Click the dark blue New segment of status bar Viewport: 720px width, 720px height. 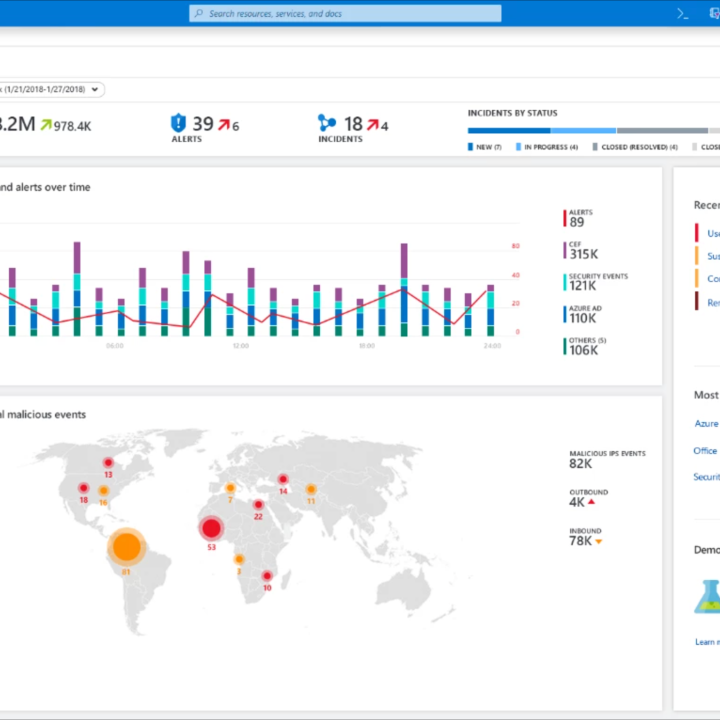[x=509, y=130]
